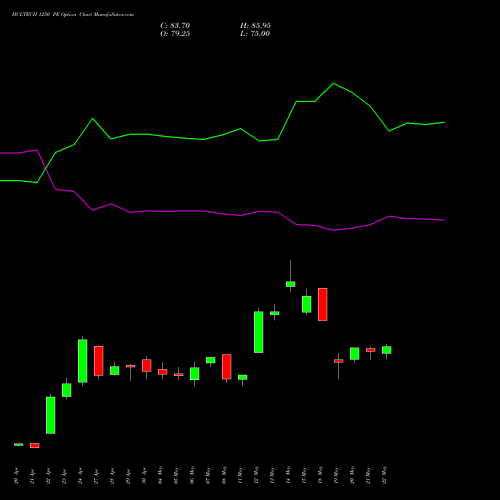Click the 22 Apr date label
500x500 pixels.
tap(49, 476)
